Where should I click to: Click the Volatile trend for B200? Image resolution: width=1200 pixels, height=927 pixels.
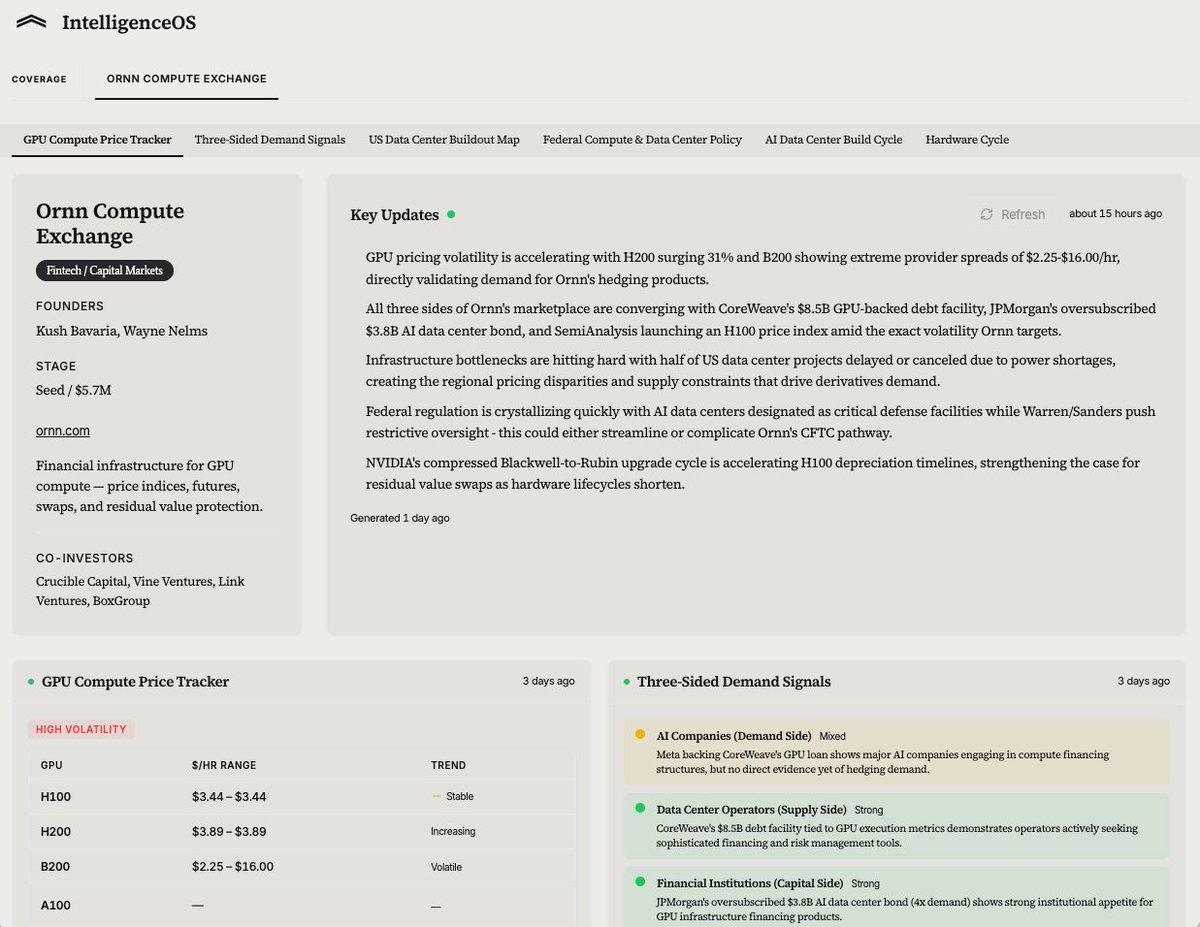[x=446, y=867]
